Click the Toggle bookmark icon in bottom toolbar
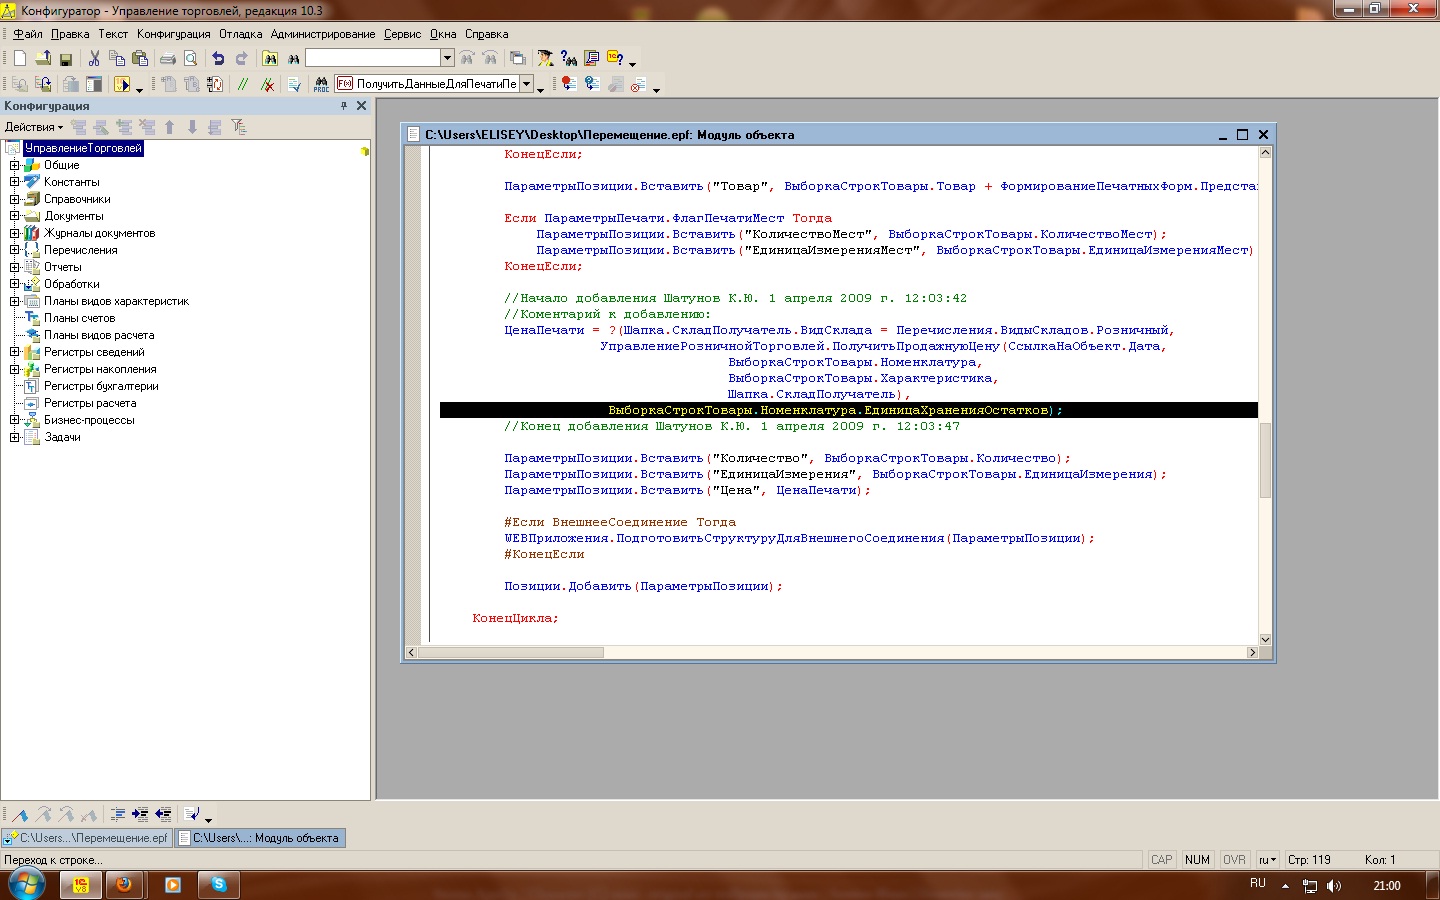 (20, 815)
